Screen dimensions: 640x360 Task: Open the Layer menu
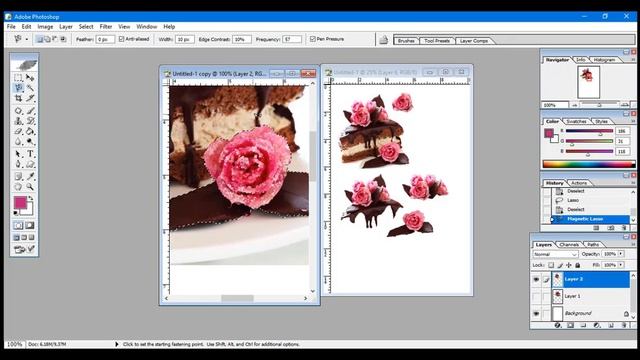(x=66, y=27)
